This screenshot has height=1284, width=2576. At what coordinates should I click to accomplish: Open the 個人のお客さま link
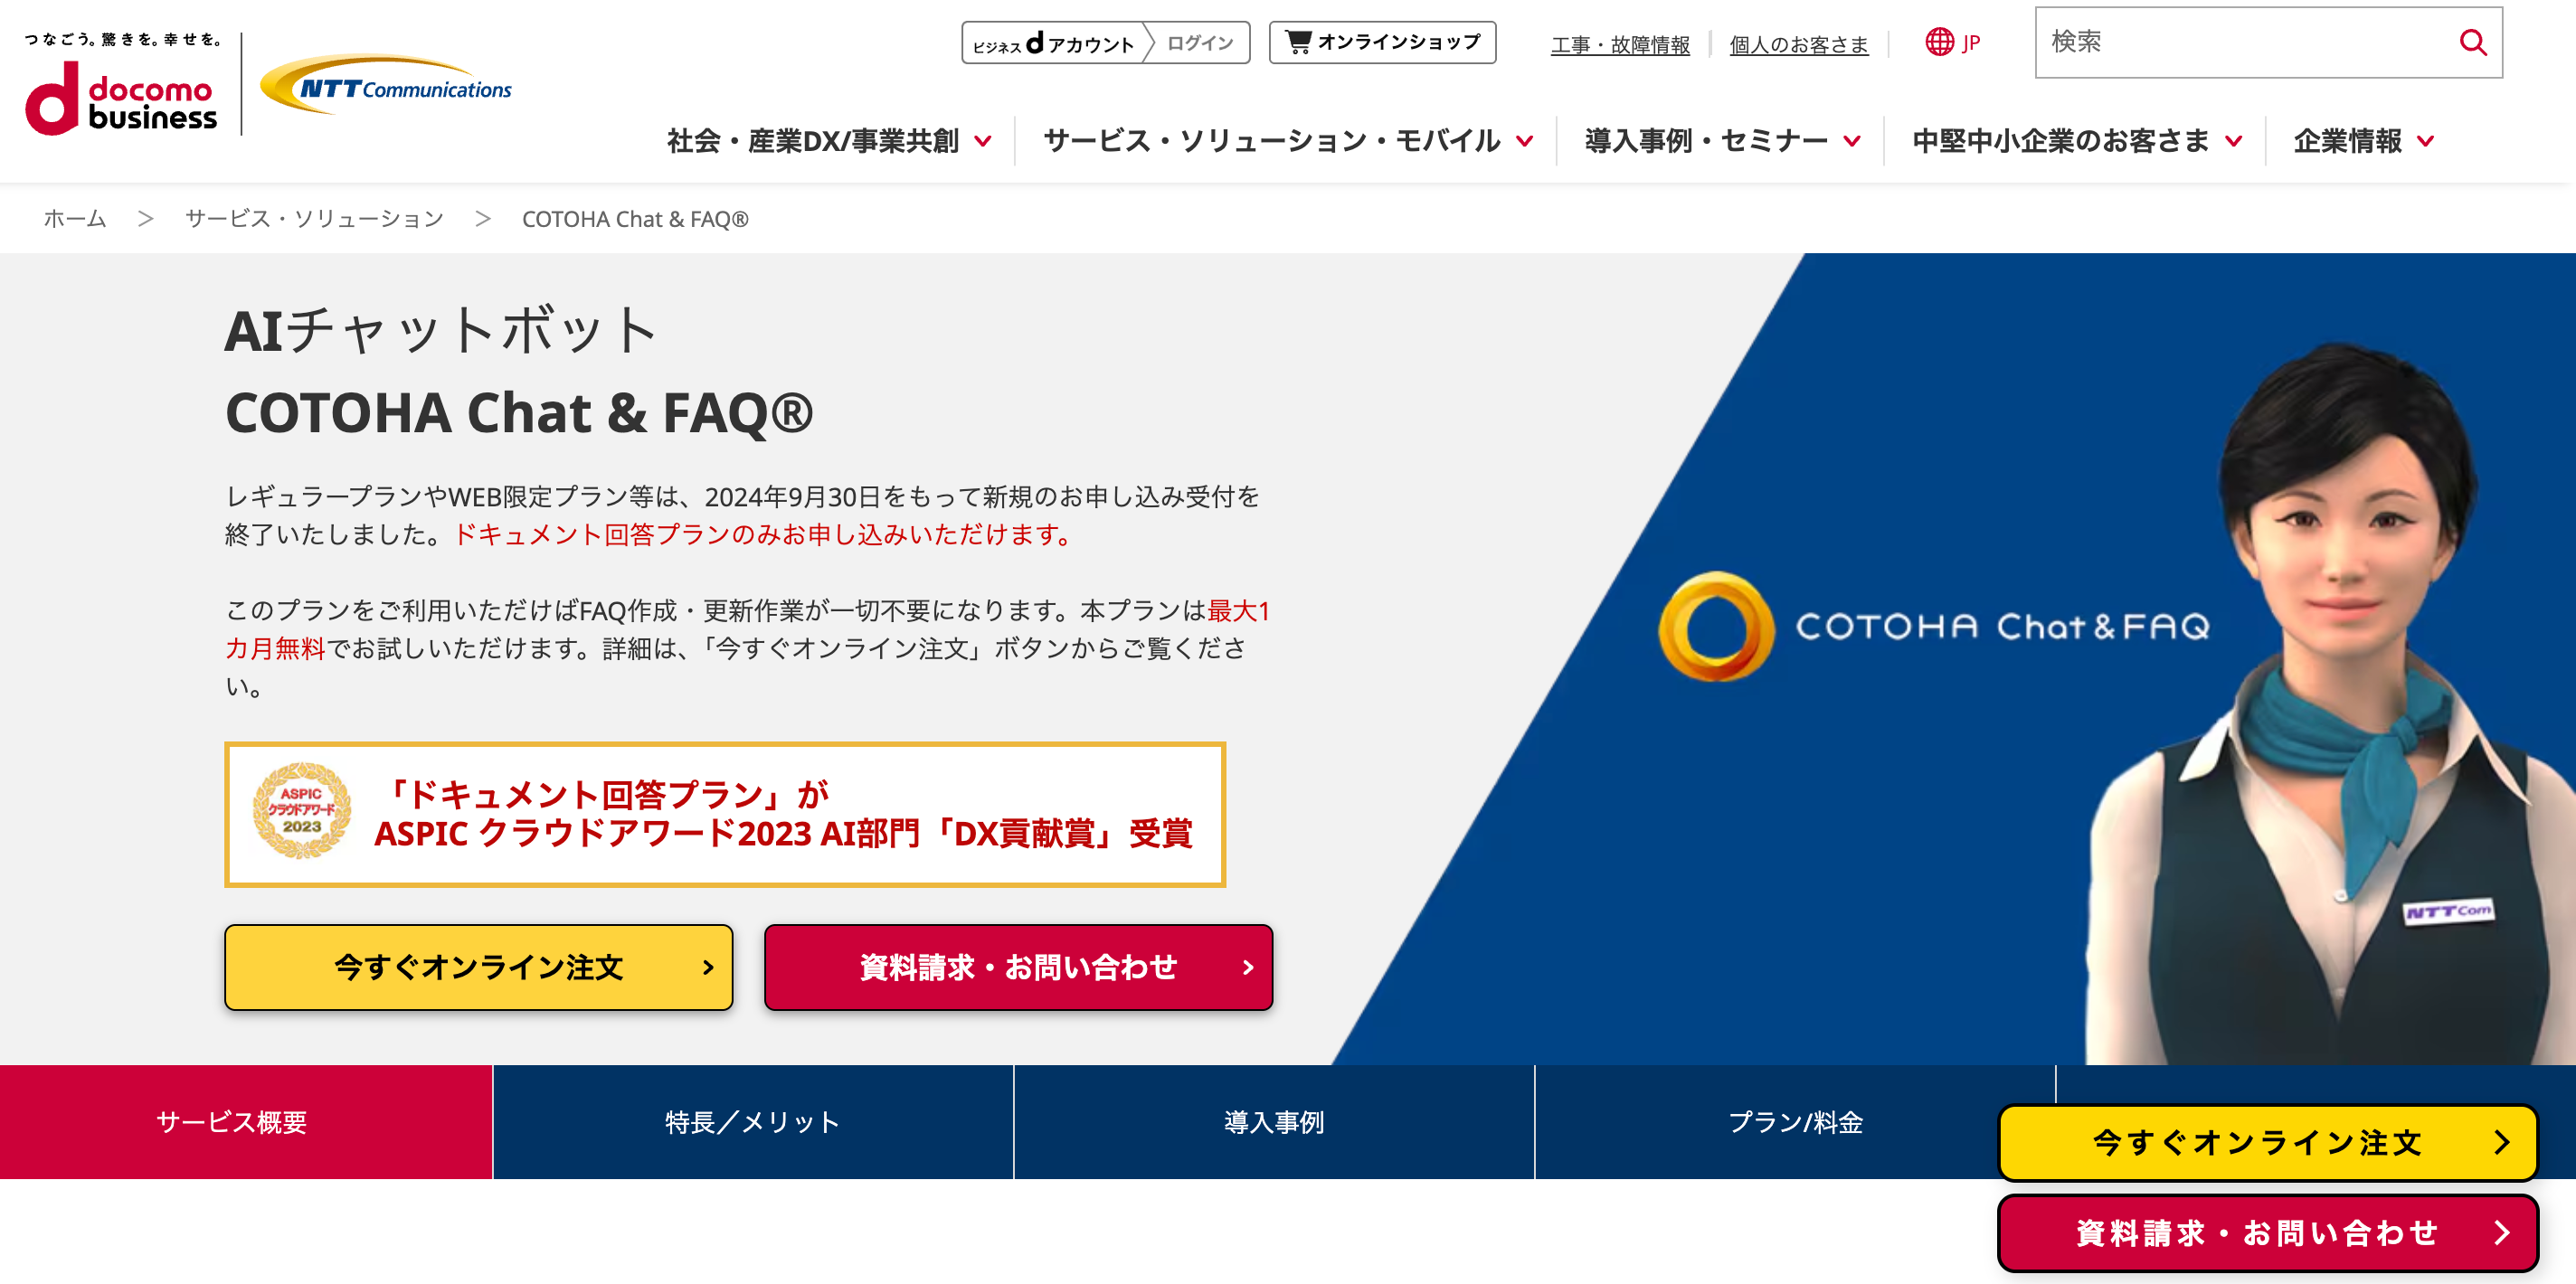tap(1798, 44)
